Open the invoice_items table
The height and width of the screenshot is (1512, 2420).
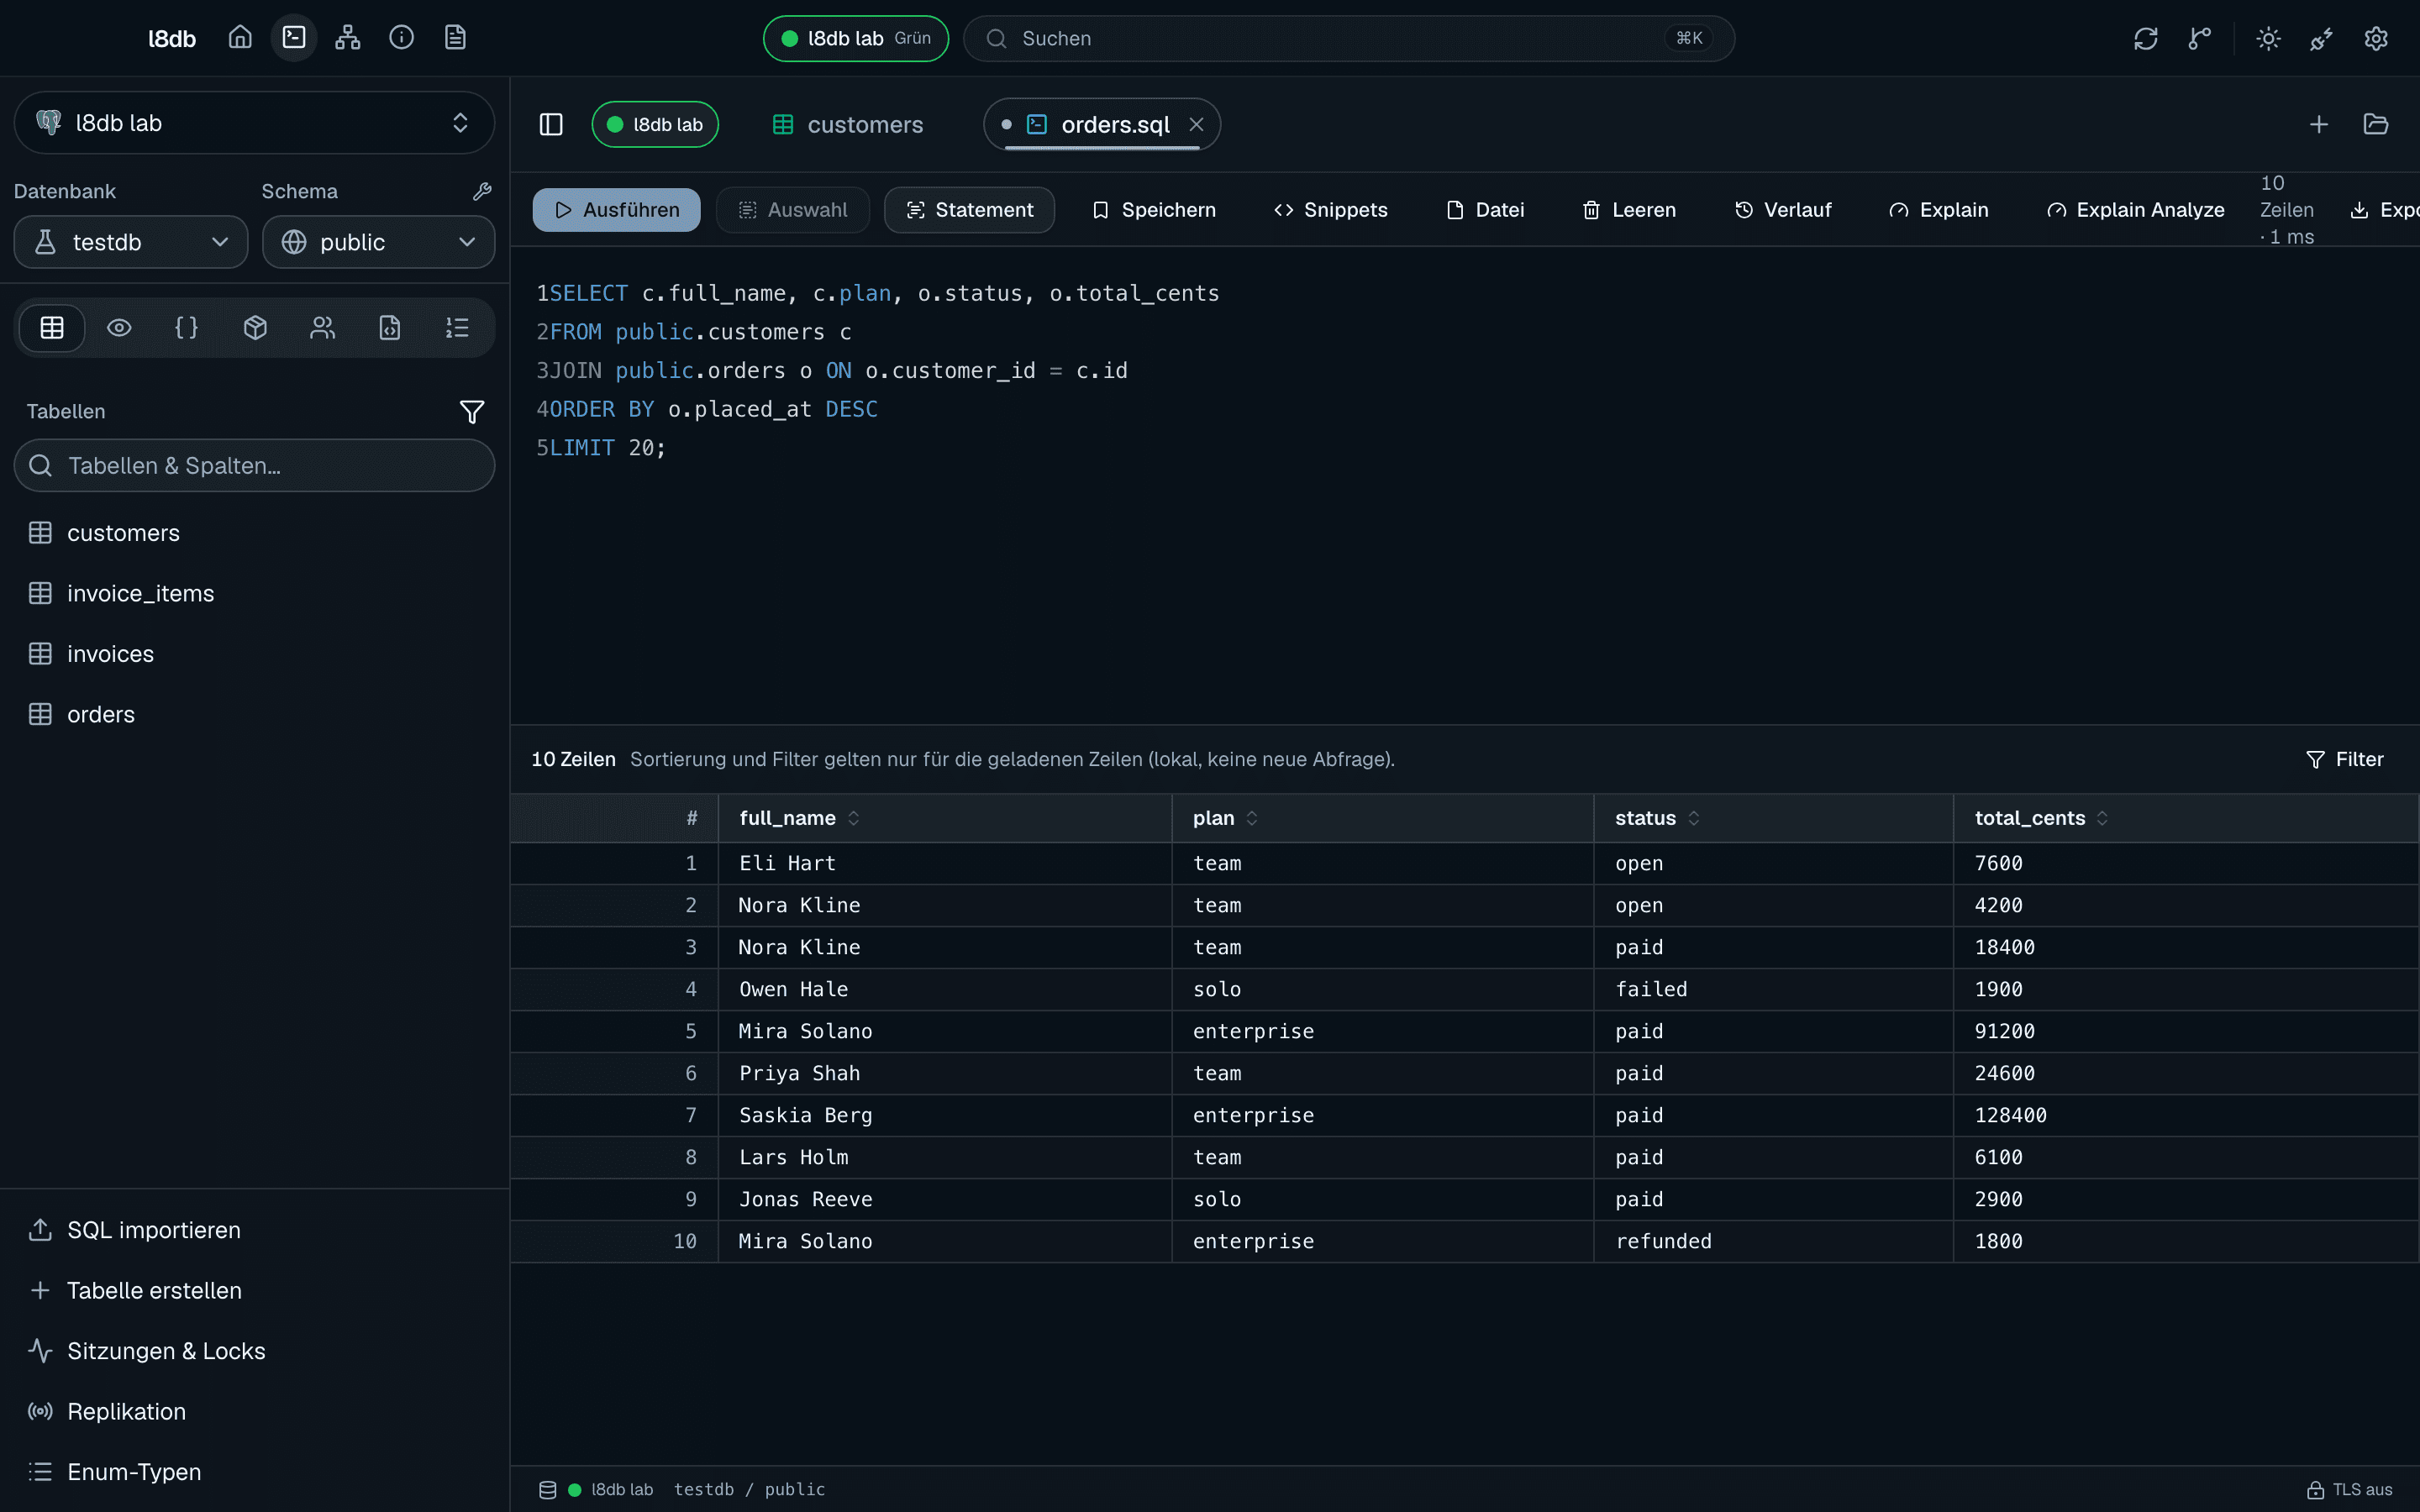254,593
